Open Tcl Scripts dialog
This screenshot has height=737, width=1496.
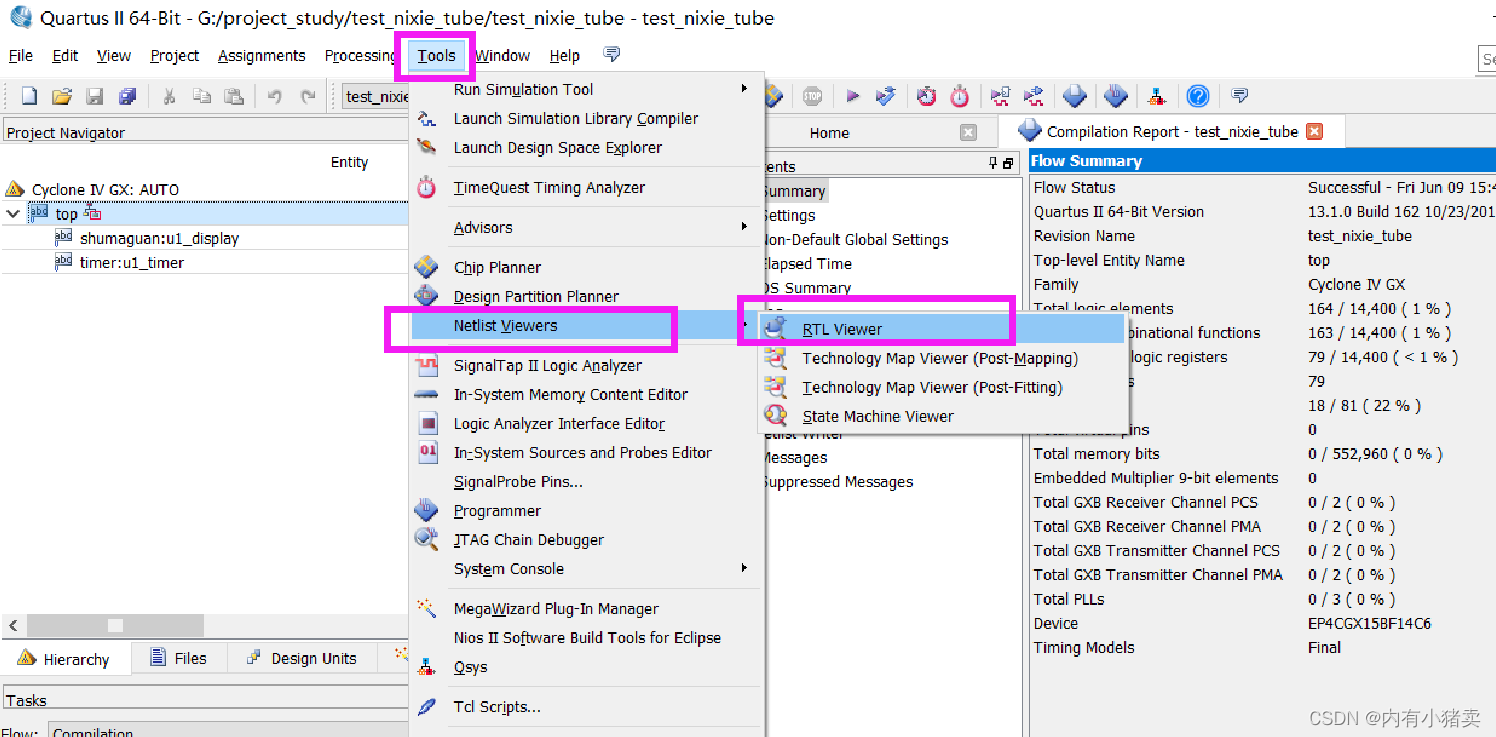click(x=587, y=706)
